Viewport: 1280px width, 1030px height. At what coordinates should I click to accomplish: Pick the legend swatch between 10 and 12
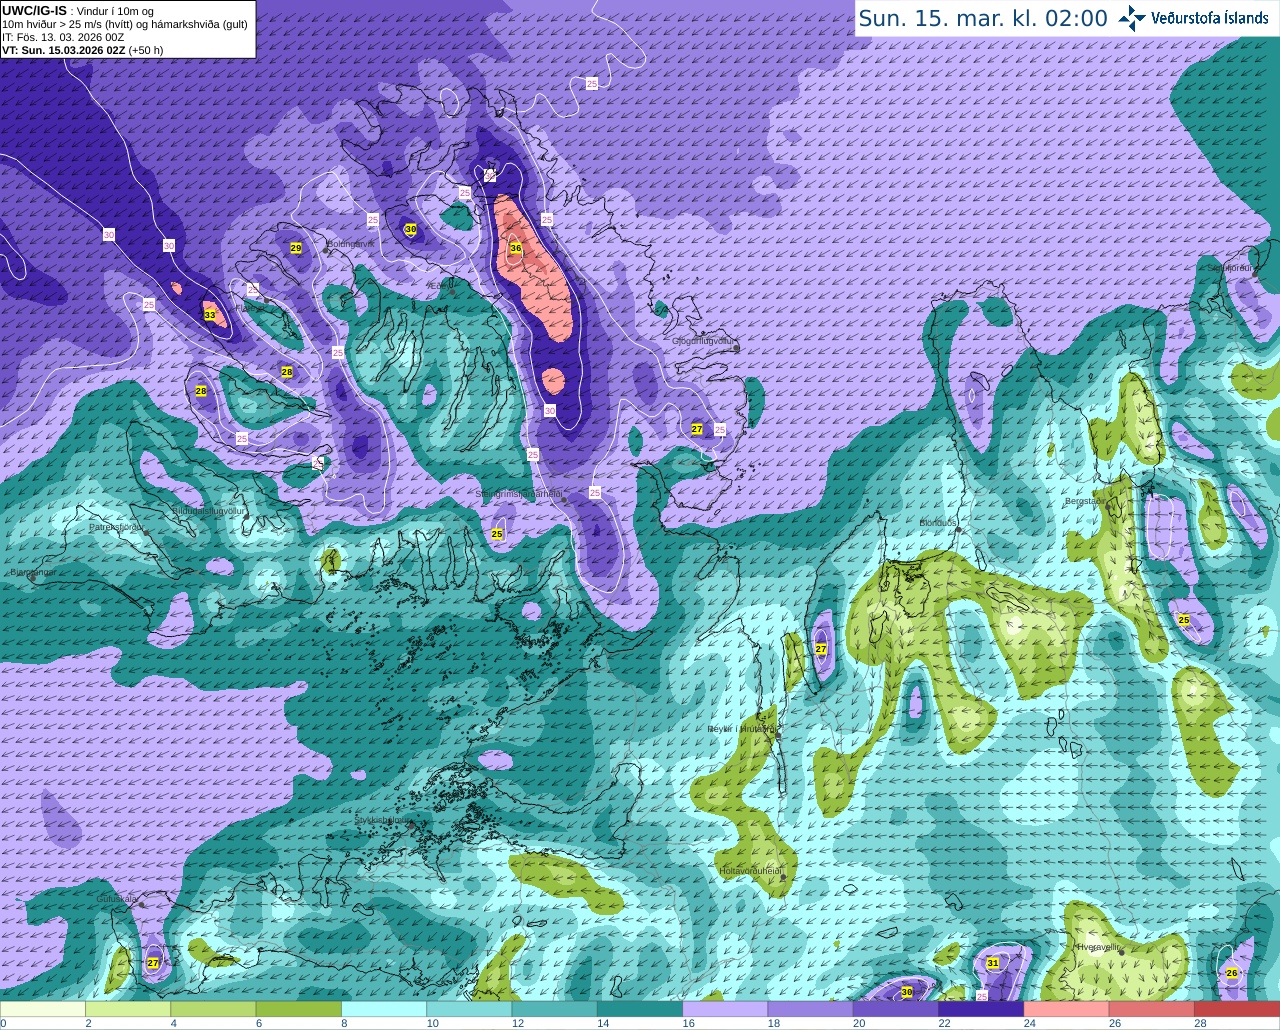pos(469,1009)
